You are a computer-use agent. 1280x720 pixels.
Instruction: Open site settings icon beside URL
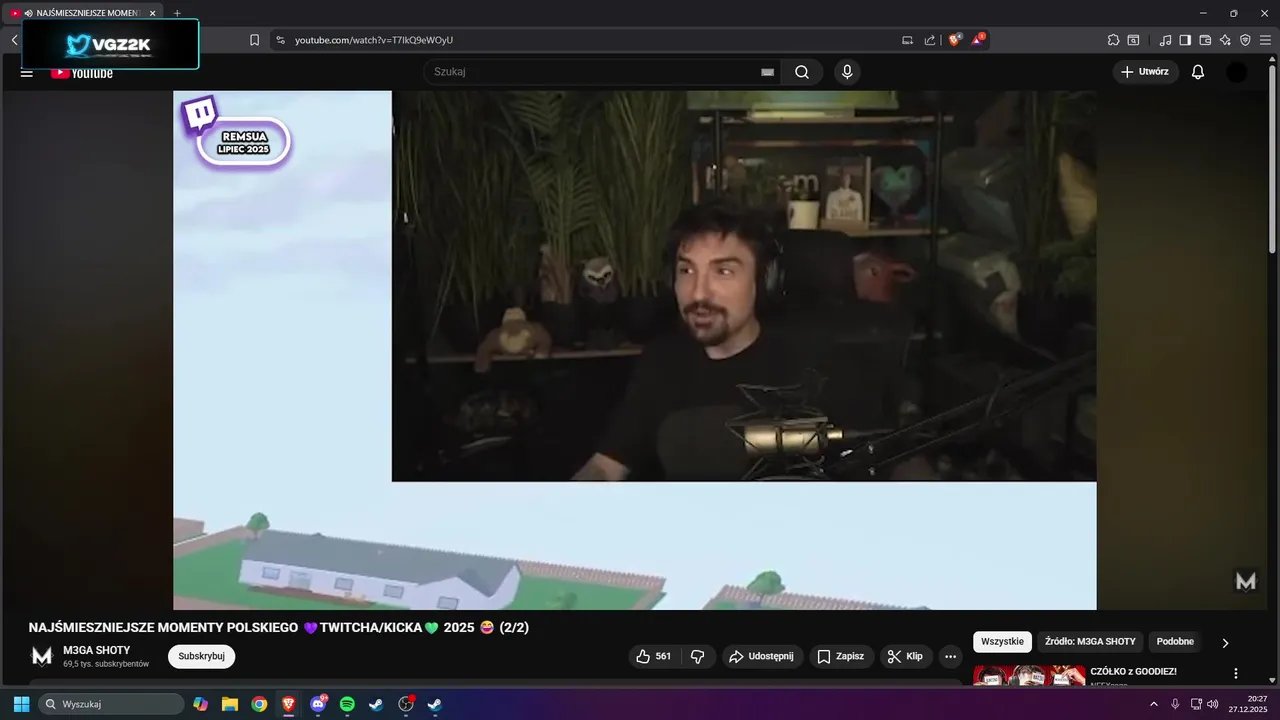click(280, 40)
